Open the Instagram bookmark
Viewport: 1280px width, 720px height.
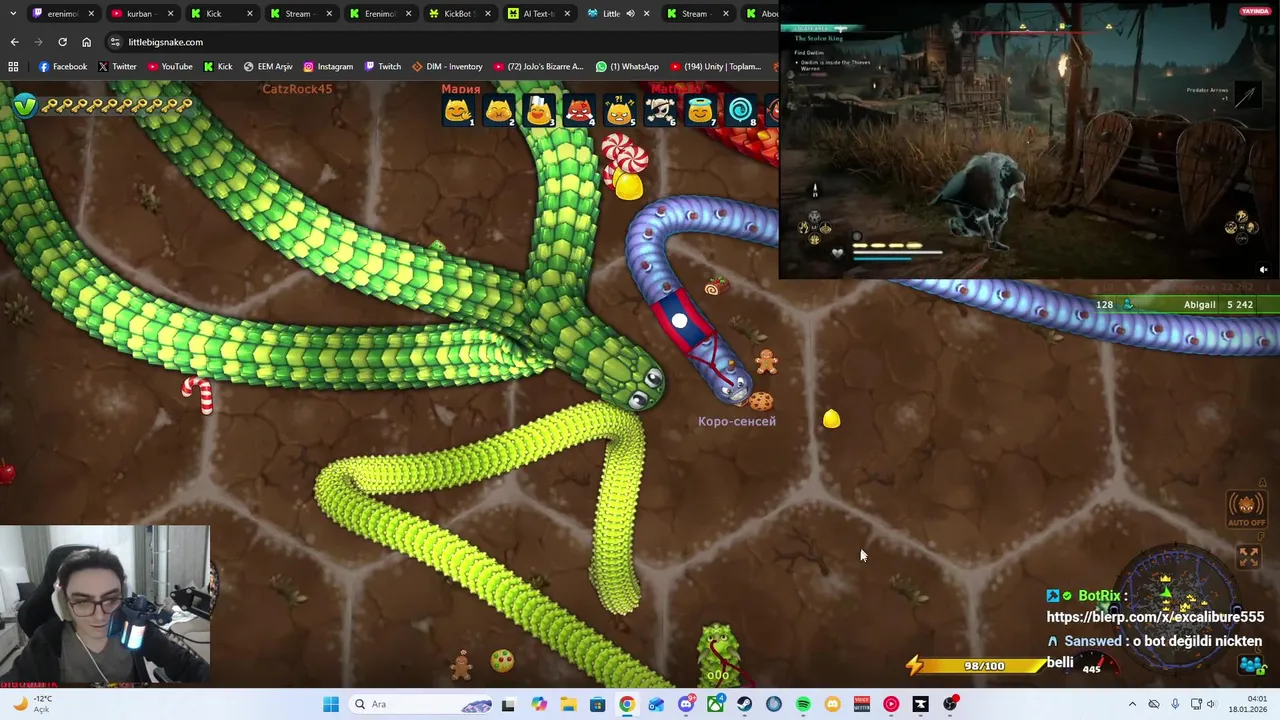(328, 66)
